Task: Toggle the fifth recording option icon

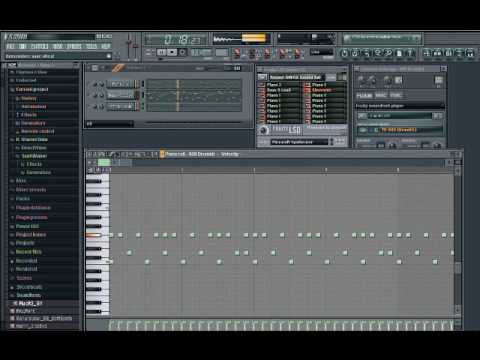Action: click(x=297, y=53)
